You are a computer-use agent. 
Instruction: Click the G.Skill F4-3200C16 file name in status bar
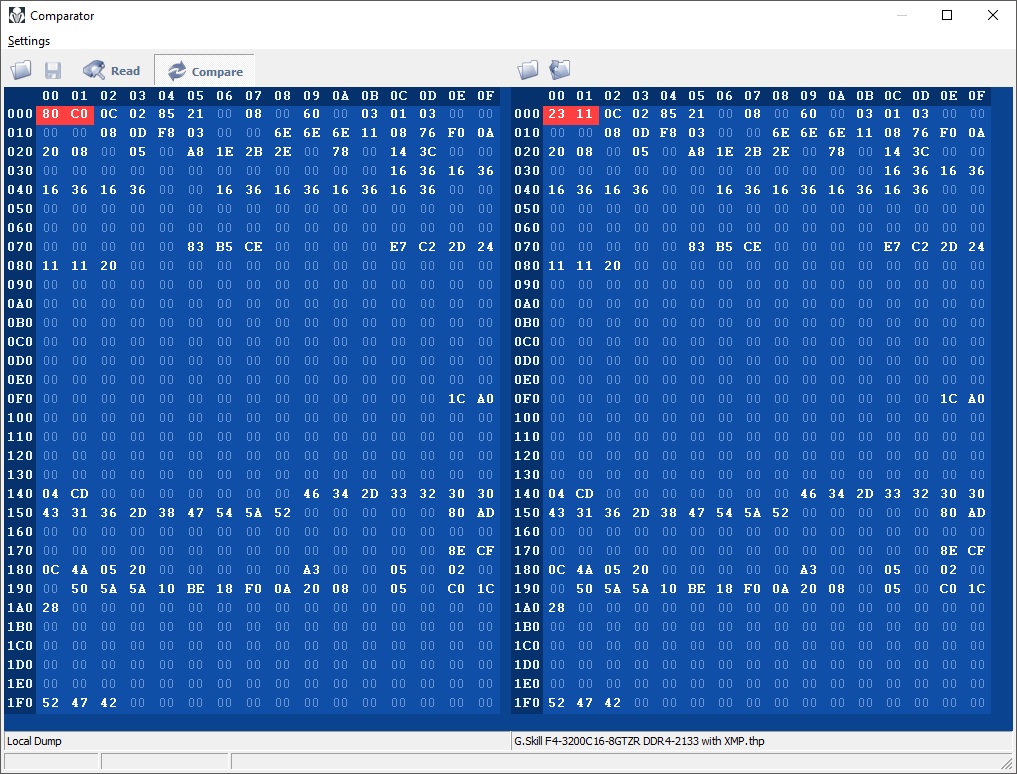point(639,741)
